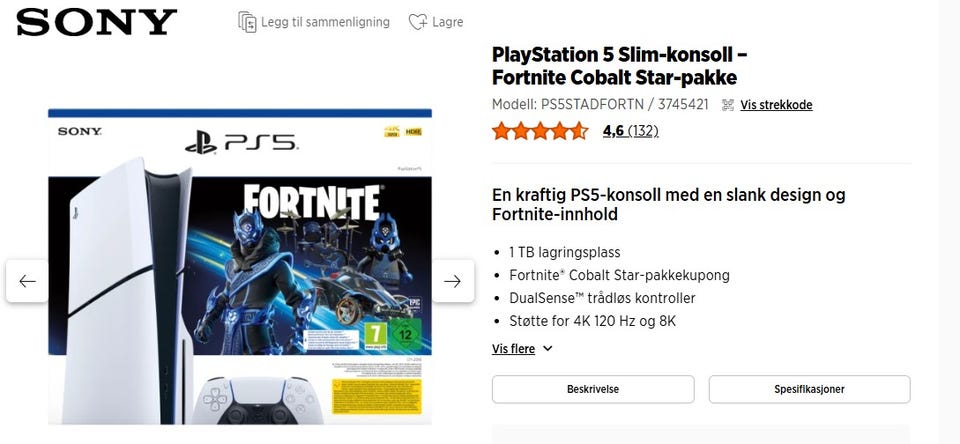
Task: Click the PS5 logo on product box
Action: 240,141
